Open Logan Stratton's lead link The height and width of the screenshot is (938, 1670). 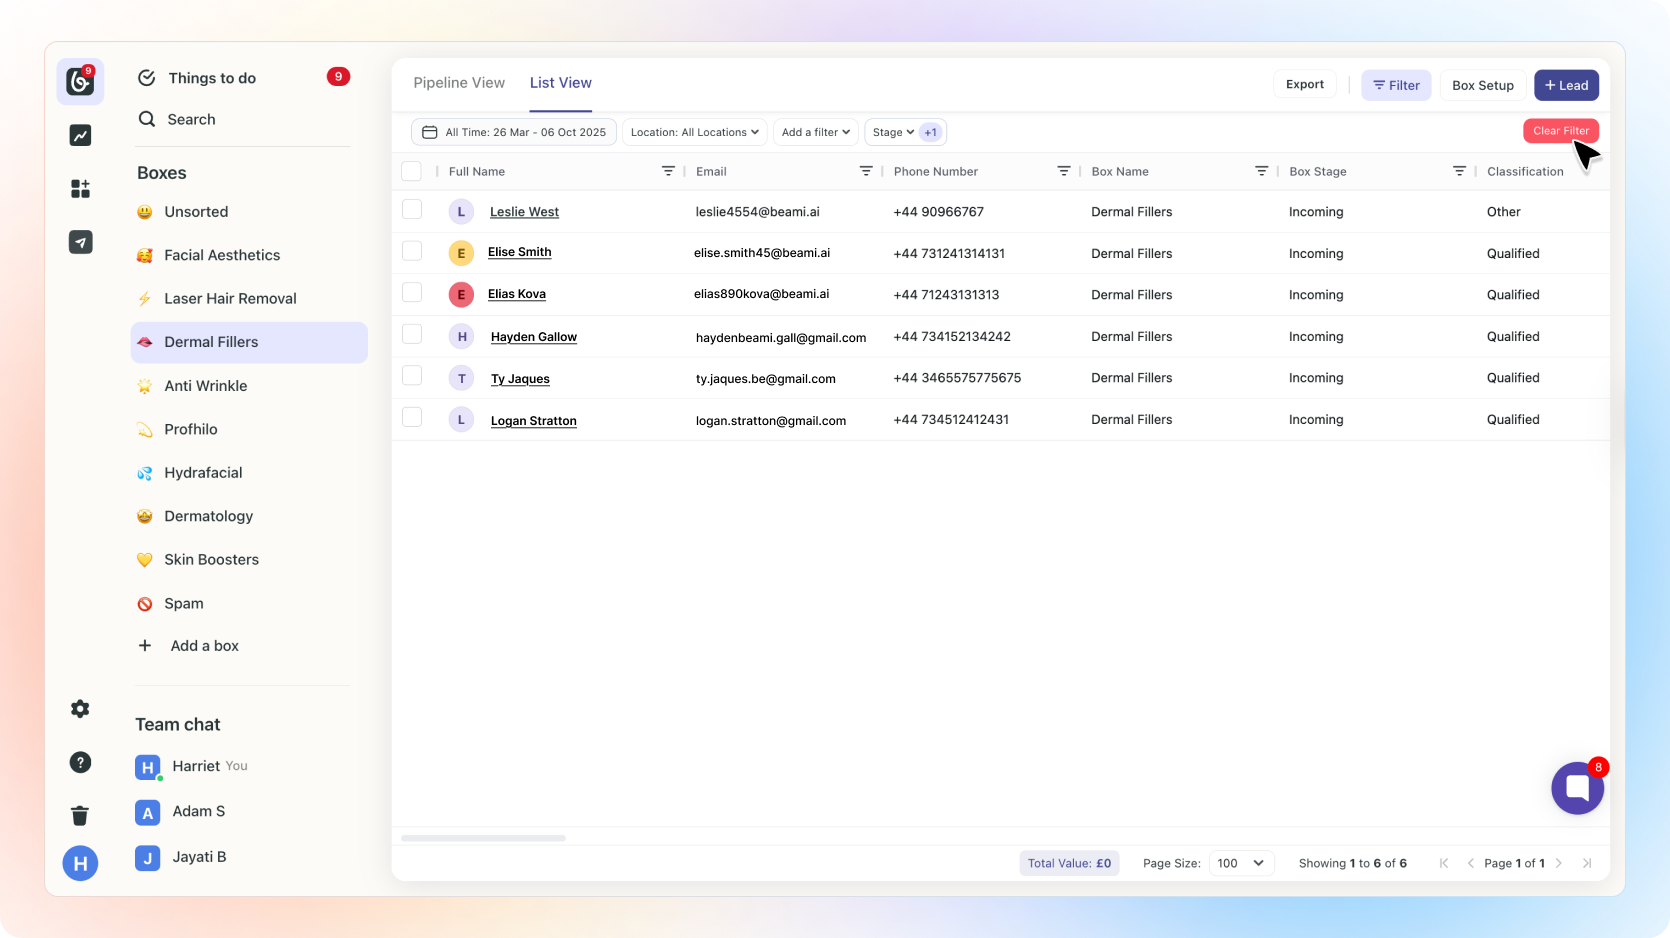click(534, 421)
